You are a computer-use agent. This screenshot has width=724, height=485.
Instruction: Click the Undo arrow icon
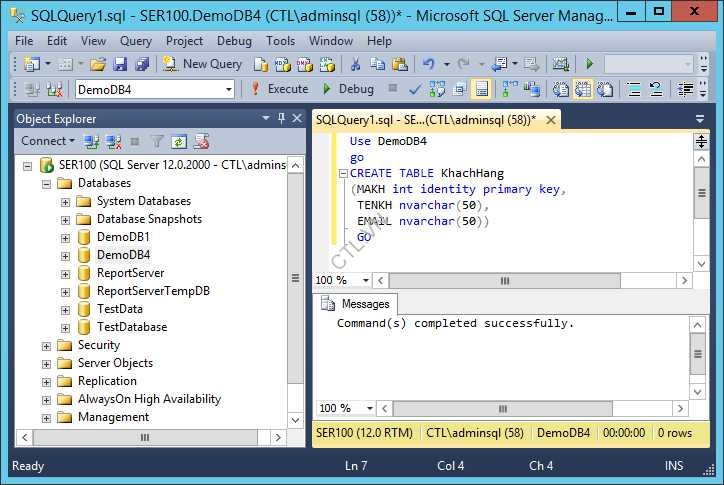click(429, 64)
